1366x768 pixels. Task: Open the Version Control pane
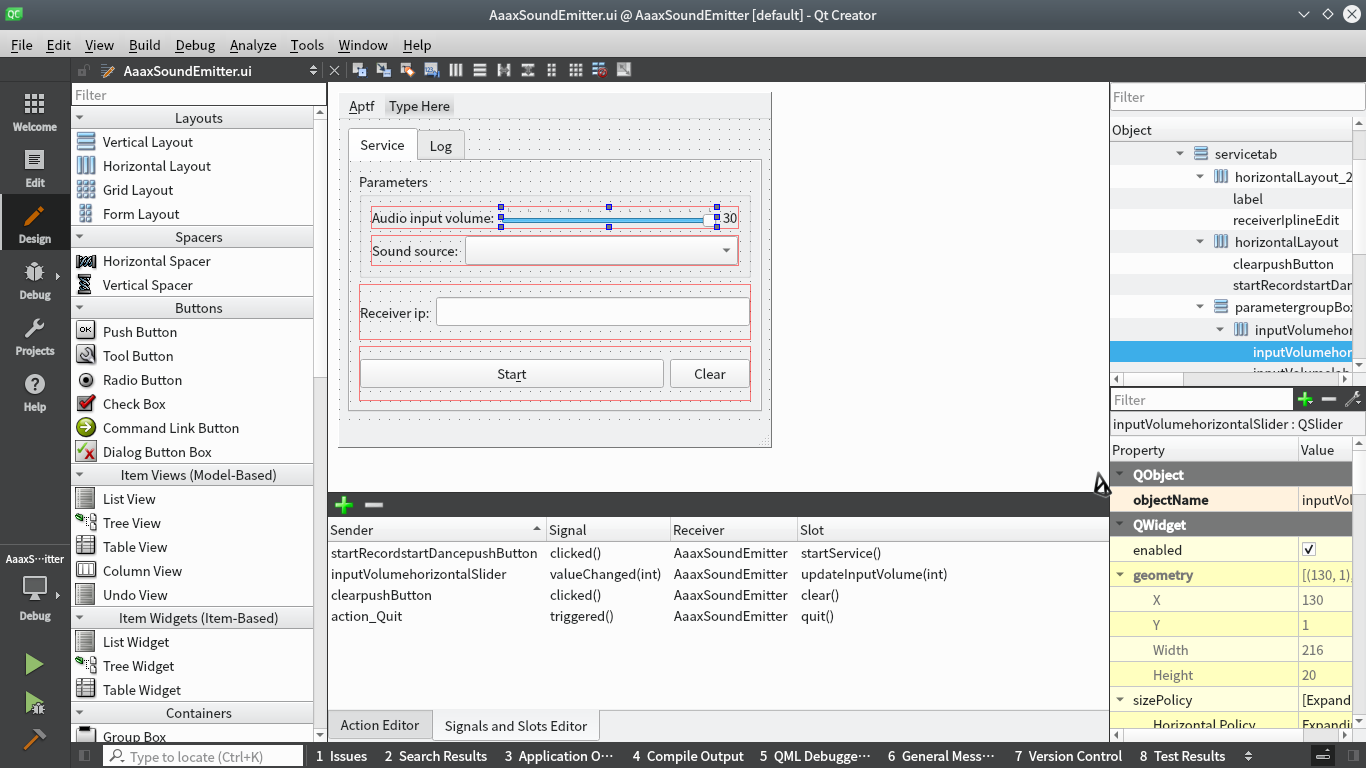(1068, 756)
